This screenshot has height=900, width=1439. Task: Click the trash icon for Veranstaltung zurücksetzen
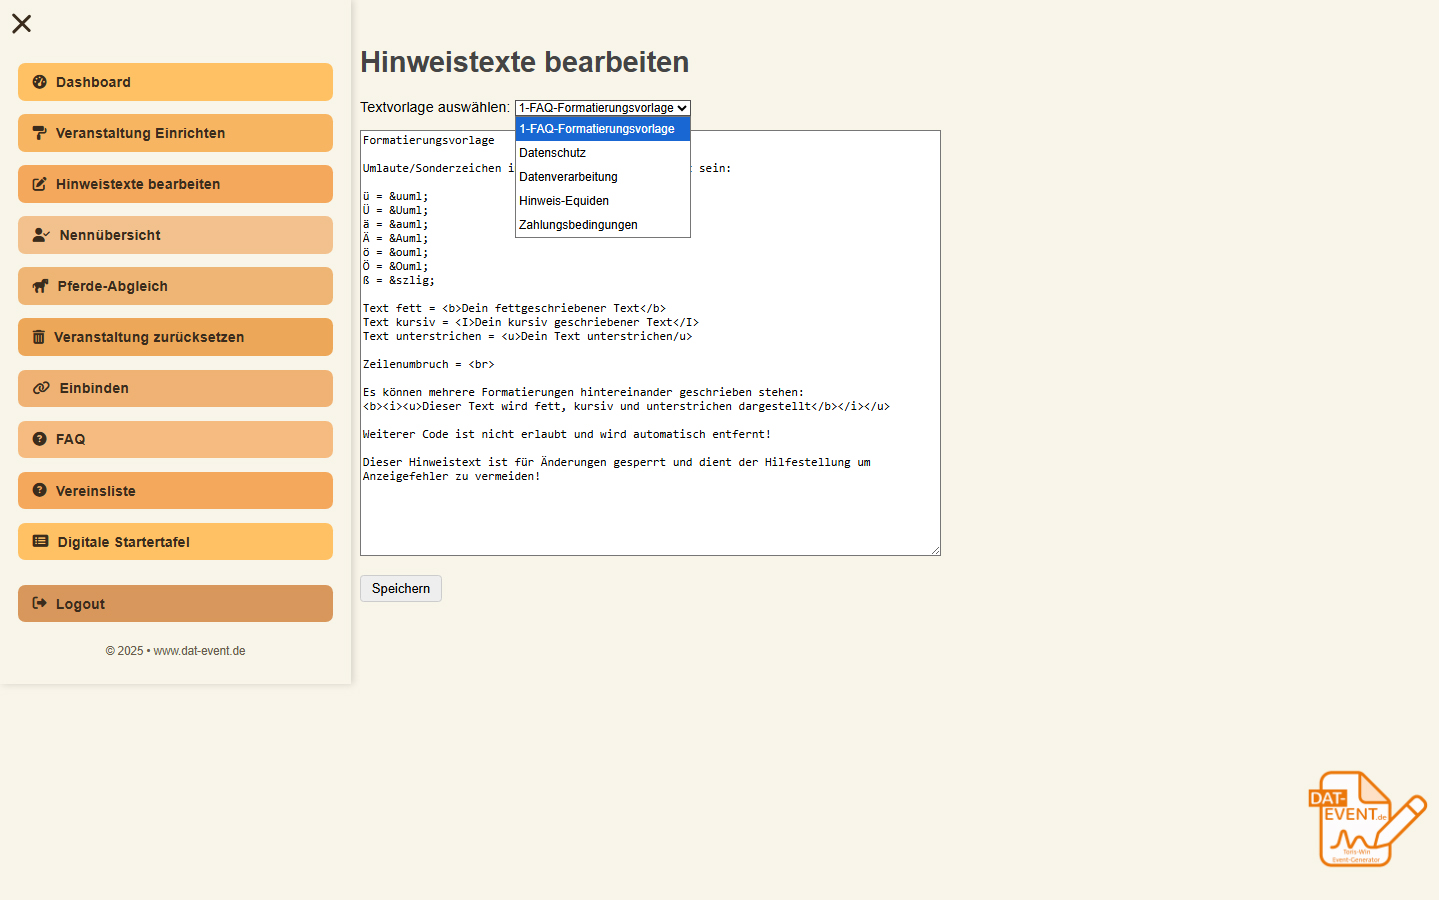(39, 336)
